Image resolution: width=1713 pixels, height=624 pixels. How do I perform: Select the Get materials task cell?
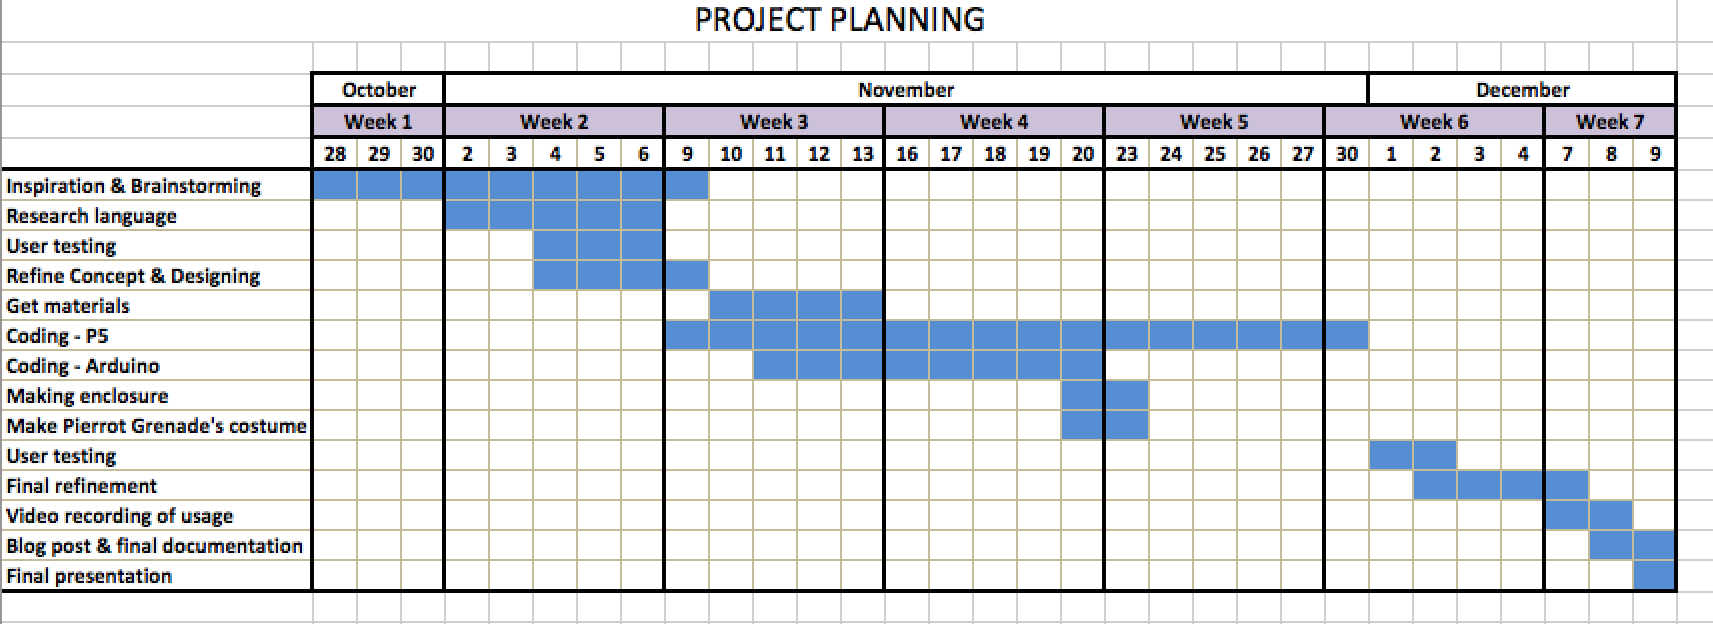click(x=68, y=306)
